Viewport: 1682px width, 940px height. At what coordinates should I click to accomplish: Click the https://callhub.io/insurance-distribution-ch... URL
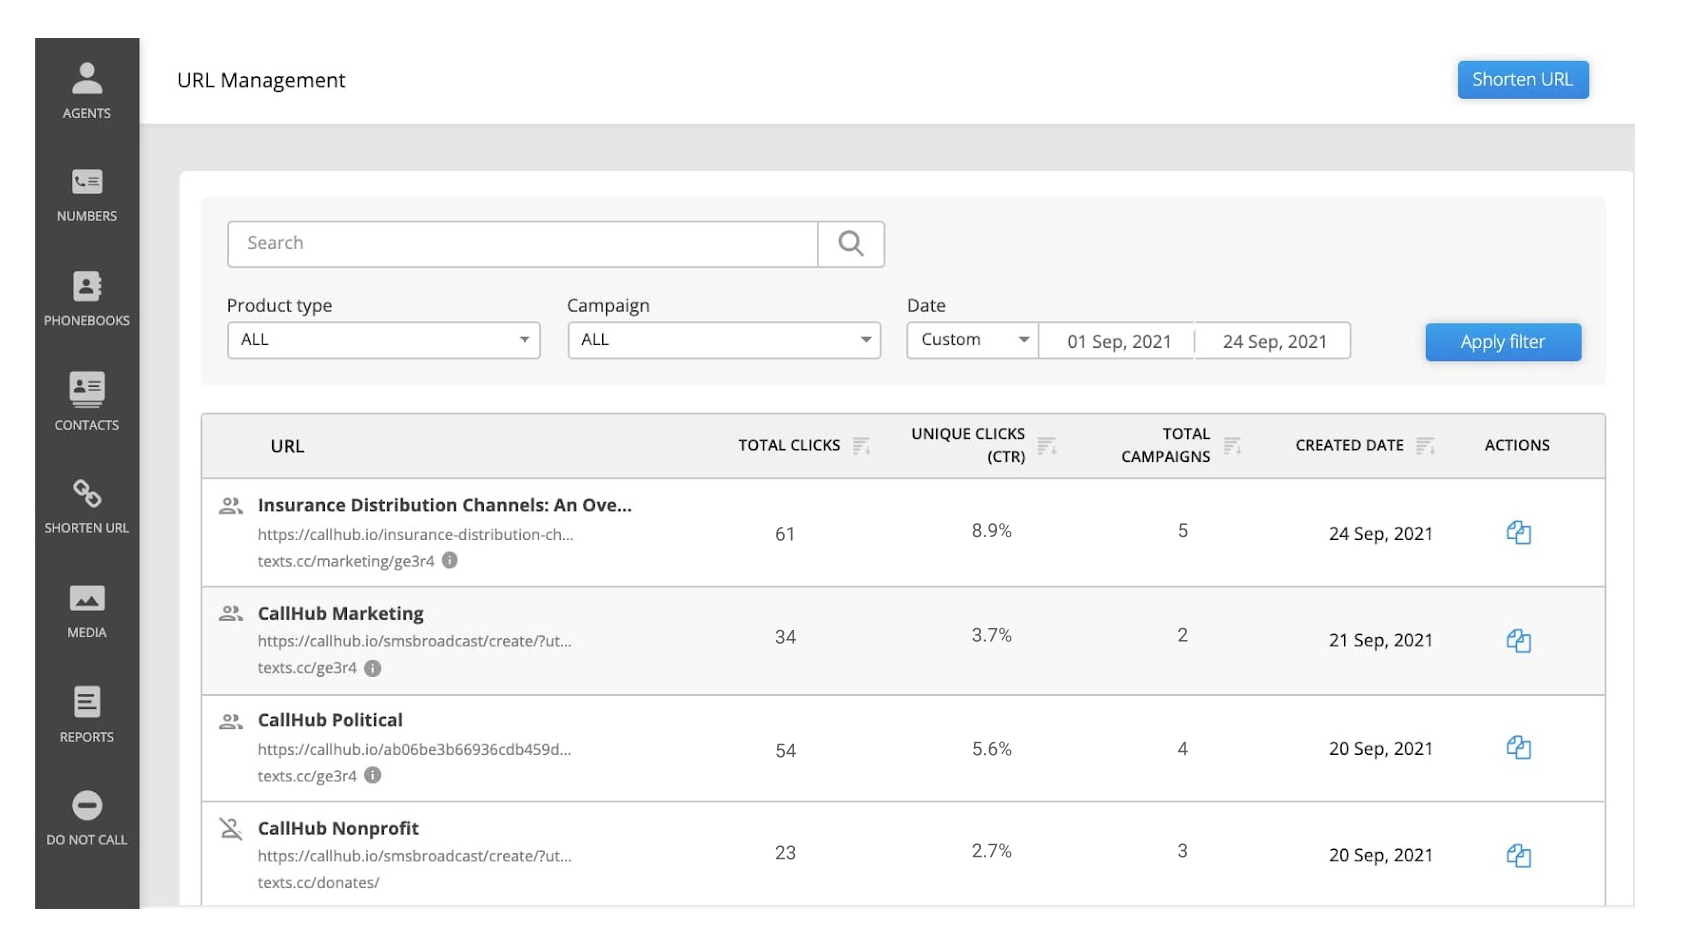(x=416, y=534)
